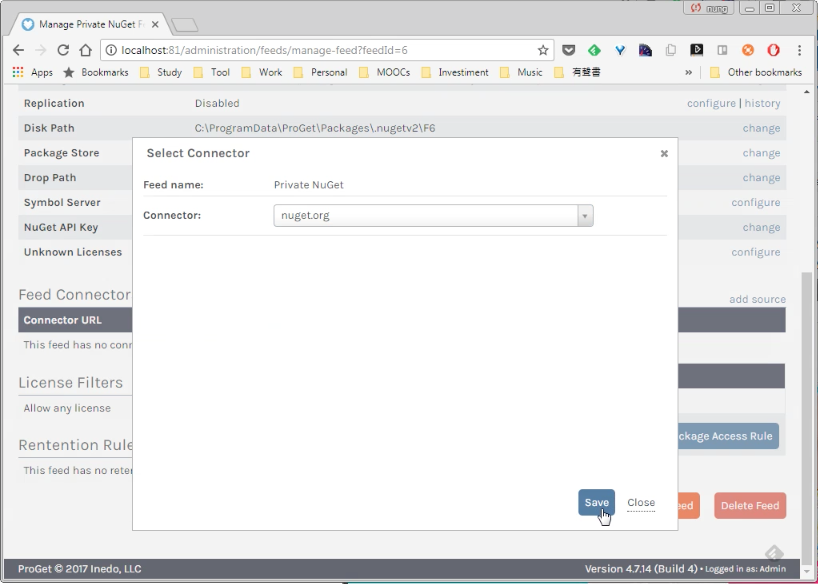Screen dimensions: 818x584
Task: Open Other bookmarks folder
Action: click(756, 72)
